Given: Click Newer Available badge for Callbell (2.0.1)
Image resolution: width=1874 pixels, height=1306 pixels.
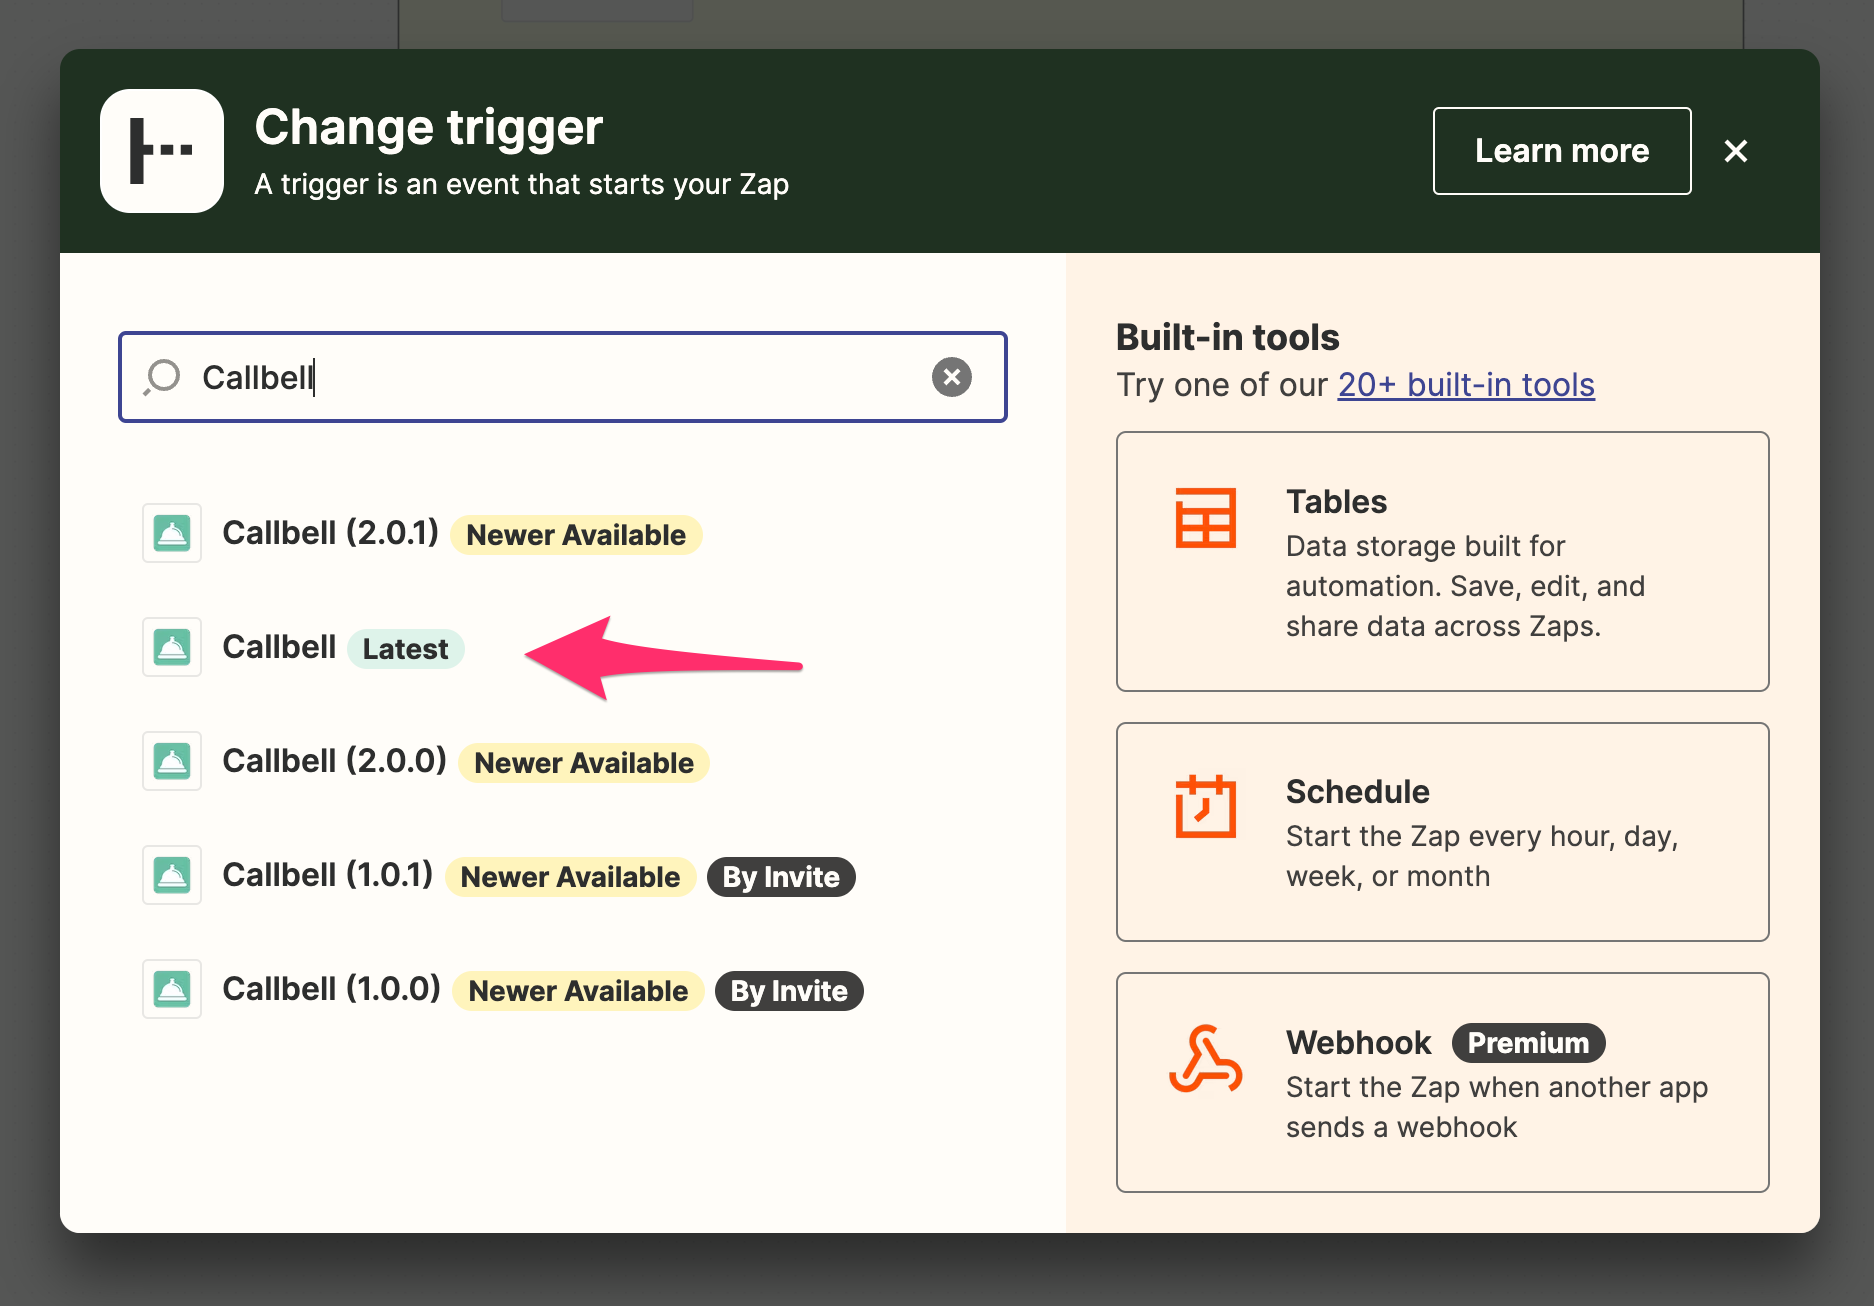Looking at the screenshot, I should coord(576,535).
